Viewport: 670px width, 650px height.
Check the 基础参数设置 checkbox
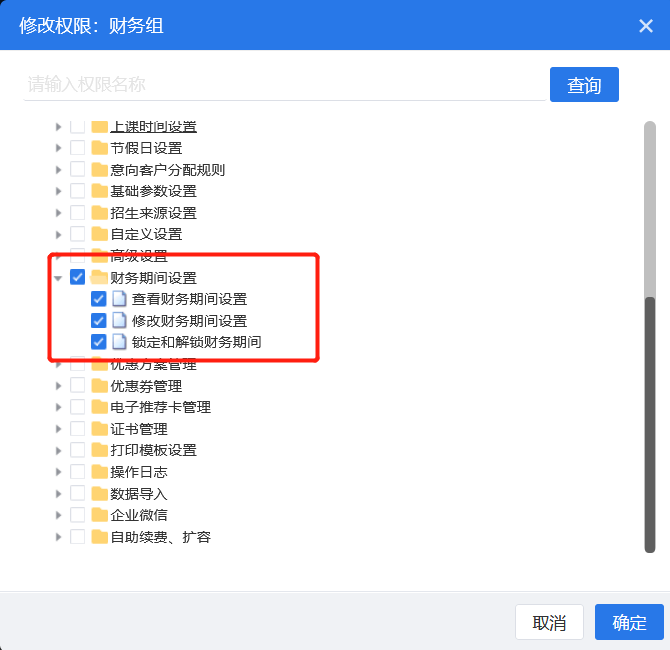point(77,191)
